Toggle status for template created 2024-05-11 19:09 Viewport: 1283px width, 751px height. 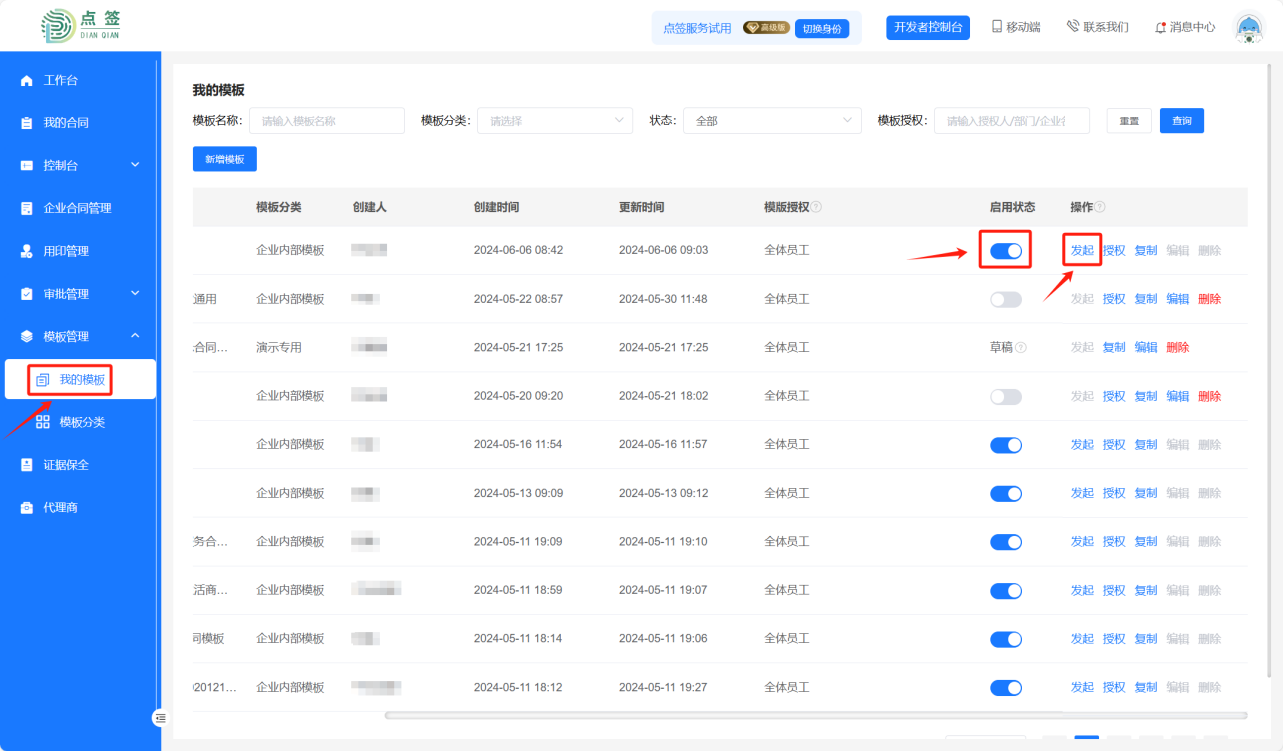[x=1006, y=542]
